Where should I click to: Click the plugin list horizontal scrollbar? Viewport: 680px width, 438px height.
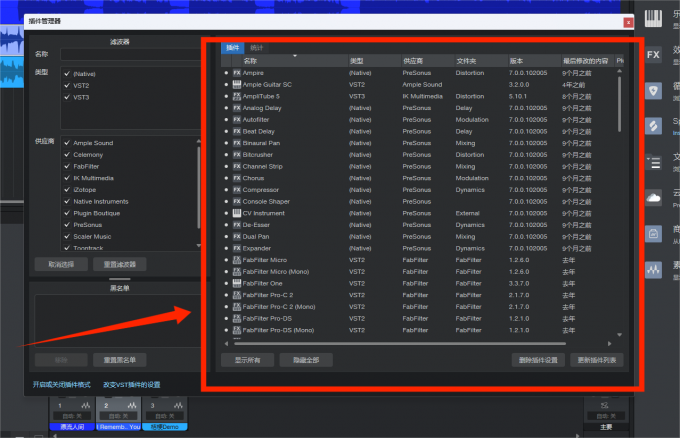(x=400, y=343)
